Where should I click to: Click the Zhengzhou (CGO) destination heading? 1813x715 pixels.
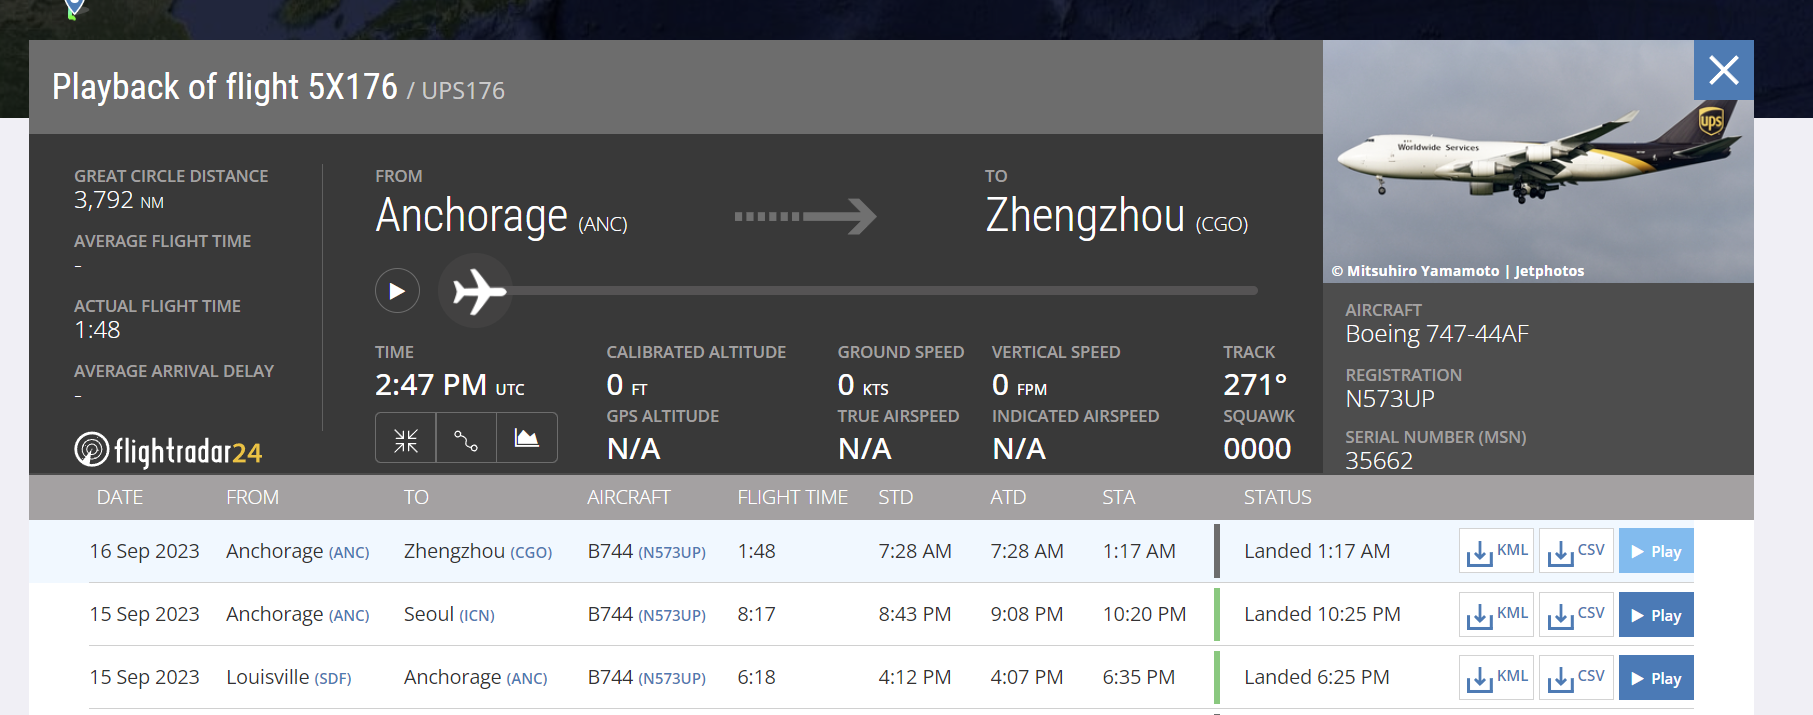click(1117, 216)
